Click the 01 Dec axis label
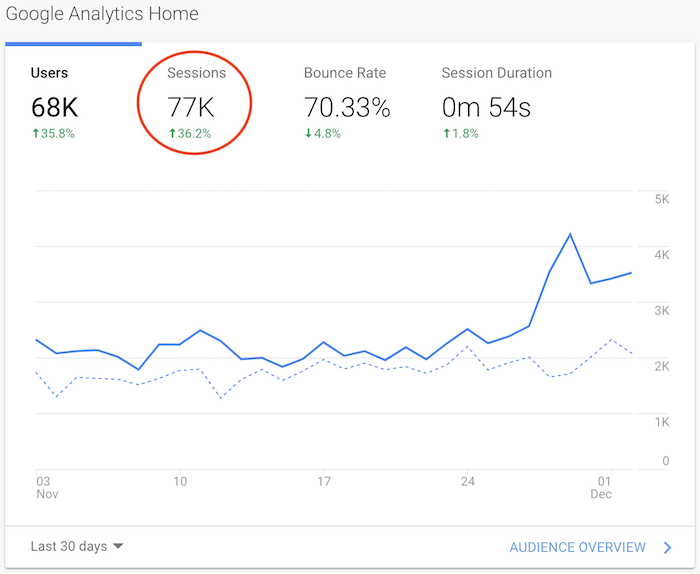This screenshot has height=574, width=700. pyautogui.click(x=601, y=487)
